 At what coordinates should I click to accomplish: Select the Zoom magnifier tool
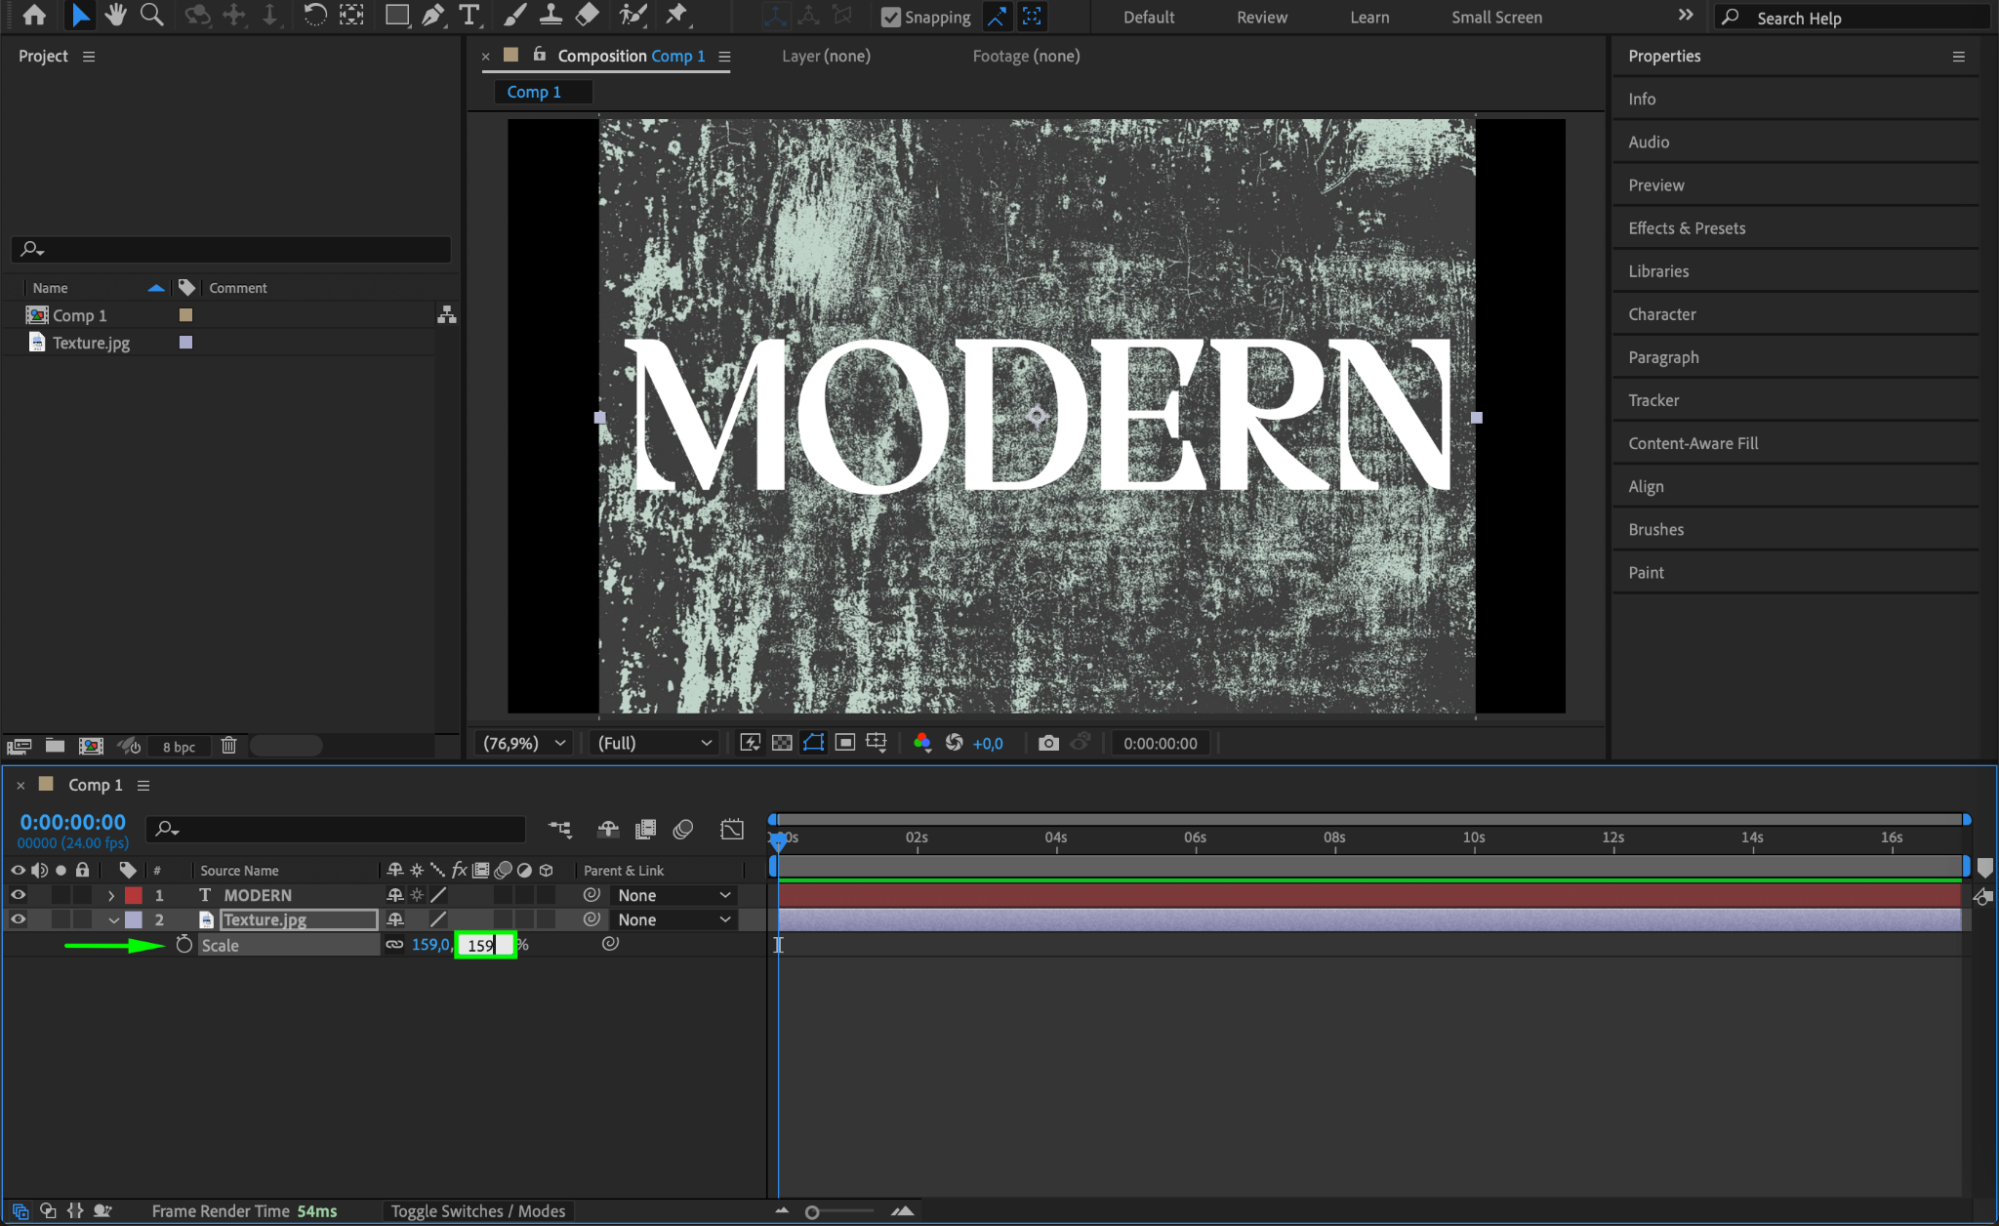pyautogui.click(x=151, y=15)
